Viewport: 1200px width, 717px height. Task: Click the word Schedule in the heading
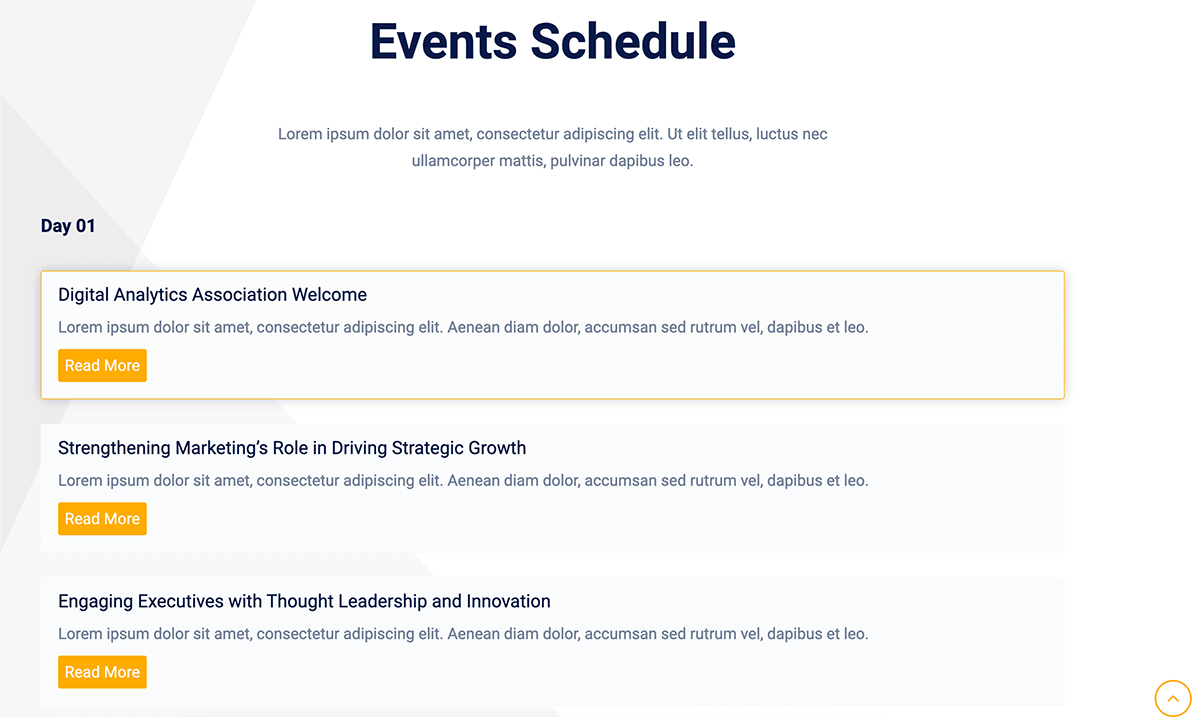633,42
